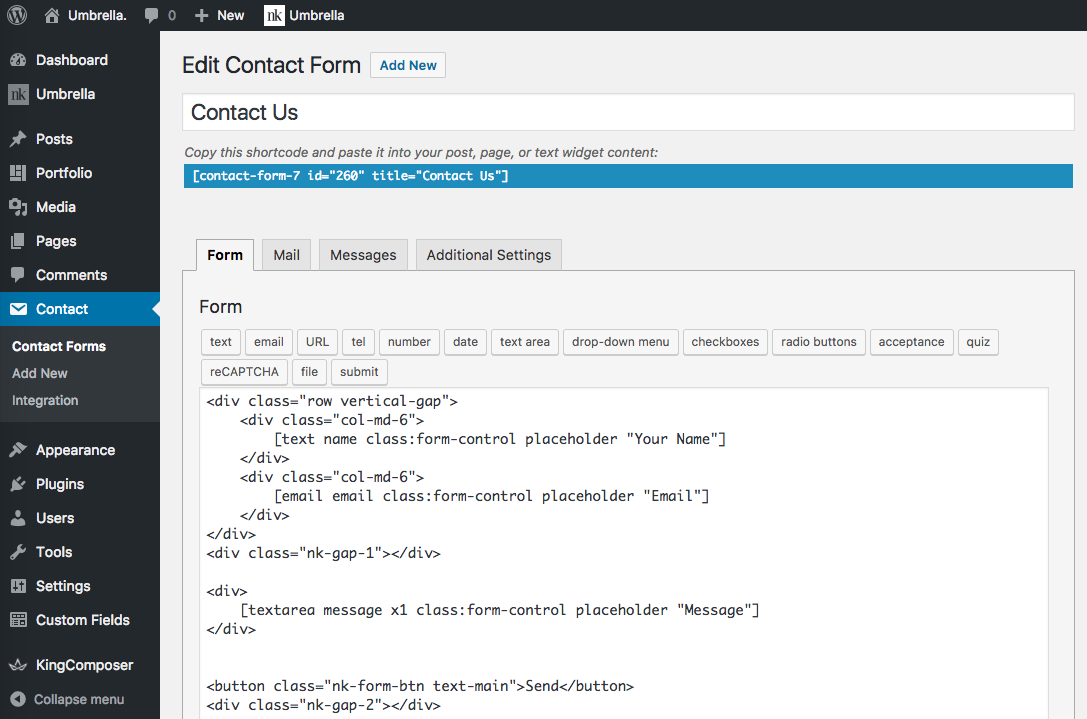Insert a checkboxes form tag
Screen dimensions: 1087x719
click(725, 342)
